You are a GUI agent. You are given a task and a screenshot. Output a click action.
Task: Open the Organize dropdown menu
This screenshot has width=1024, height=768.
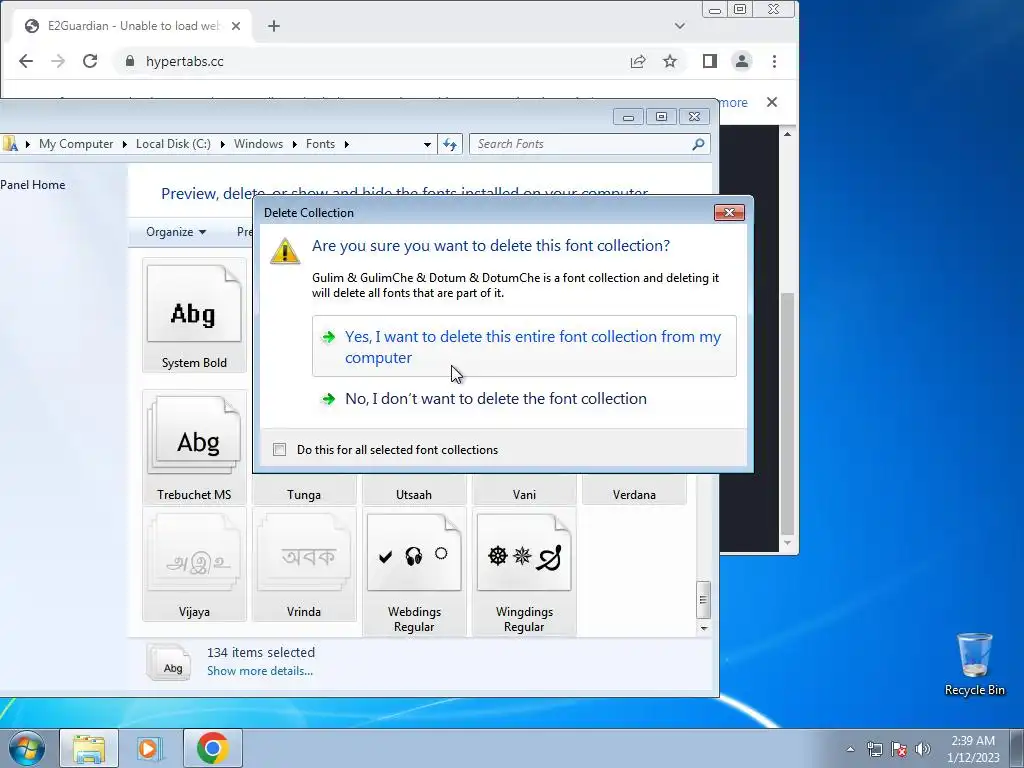tap(176, 232)
